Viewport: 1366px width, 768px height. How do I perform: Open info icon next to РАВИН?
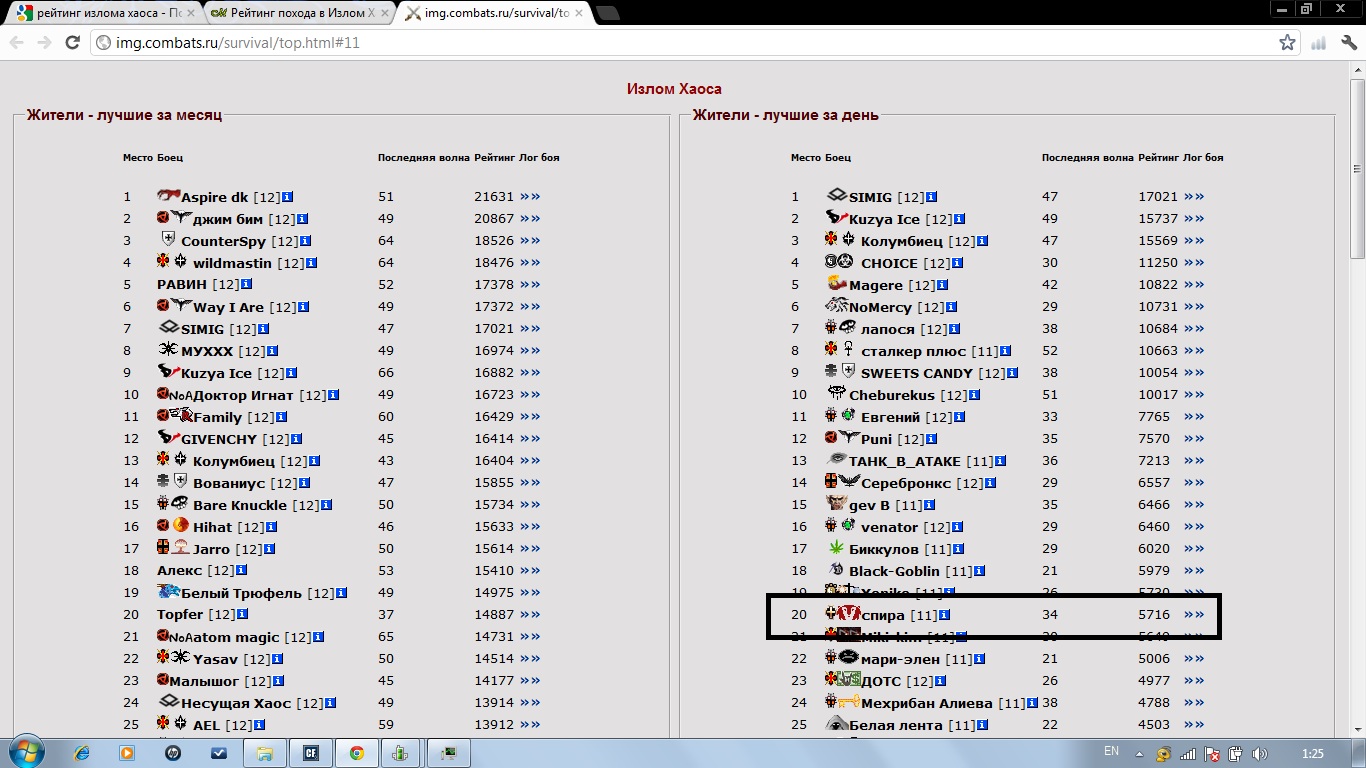pos(246,285)
